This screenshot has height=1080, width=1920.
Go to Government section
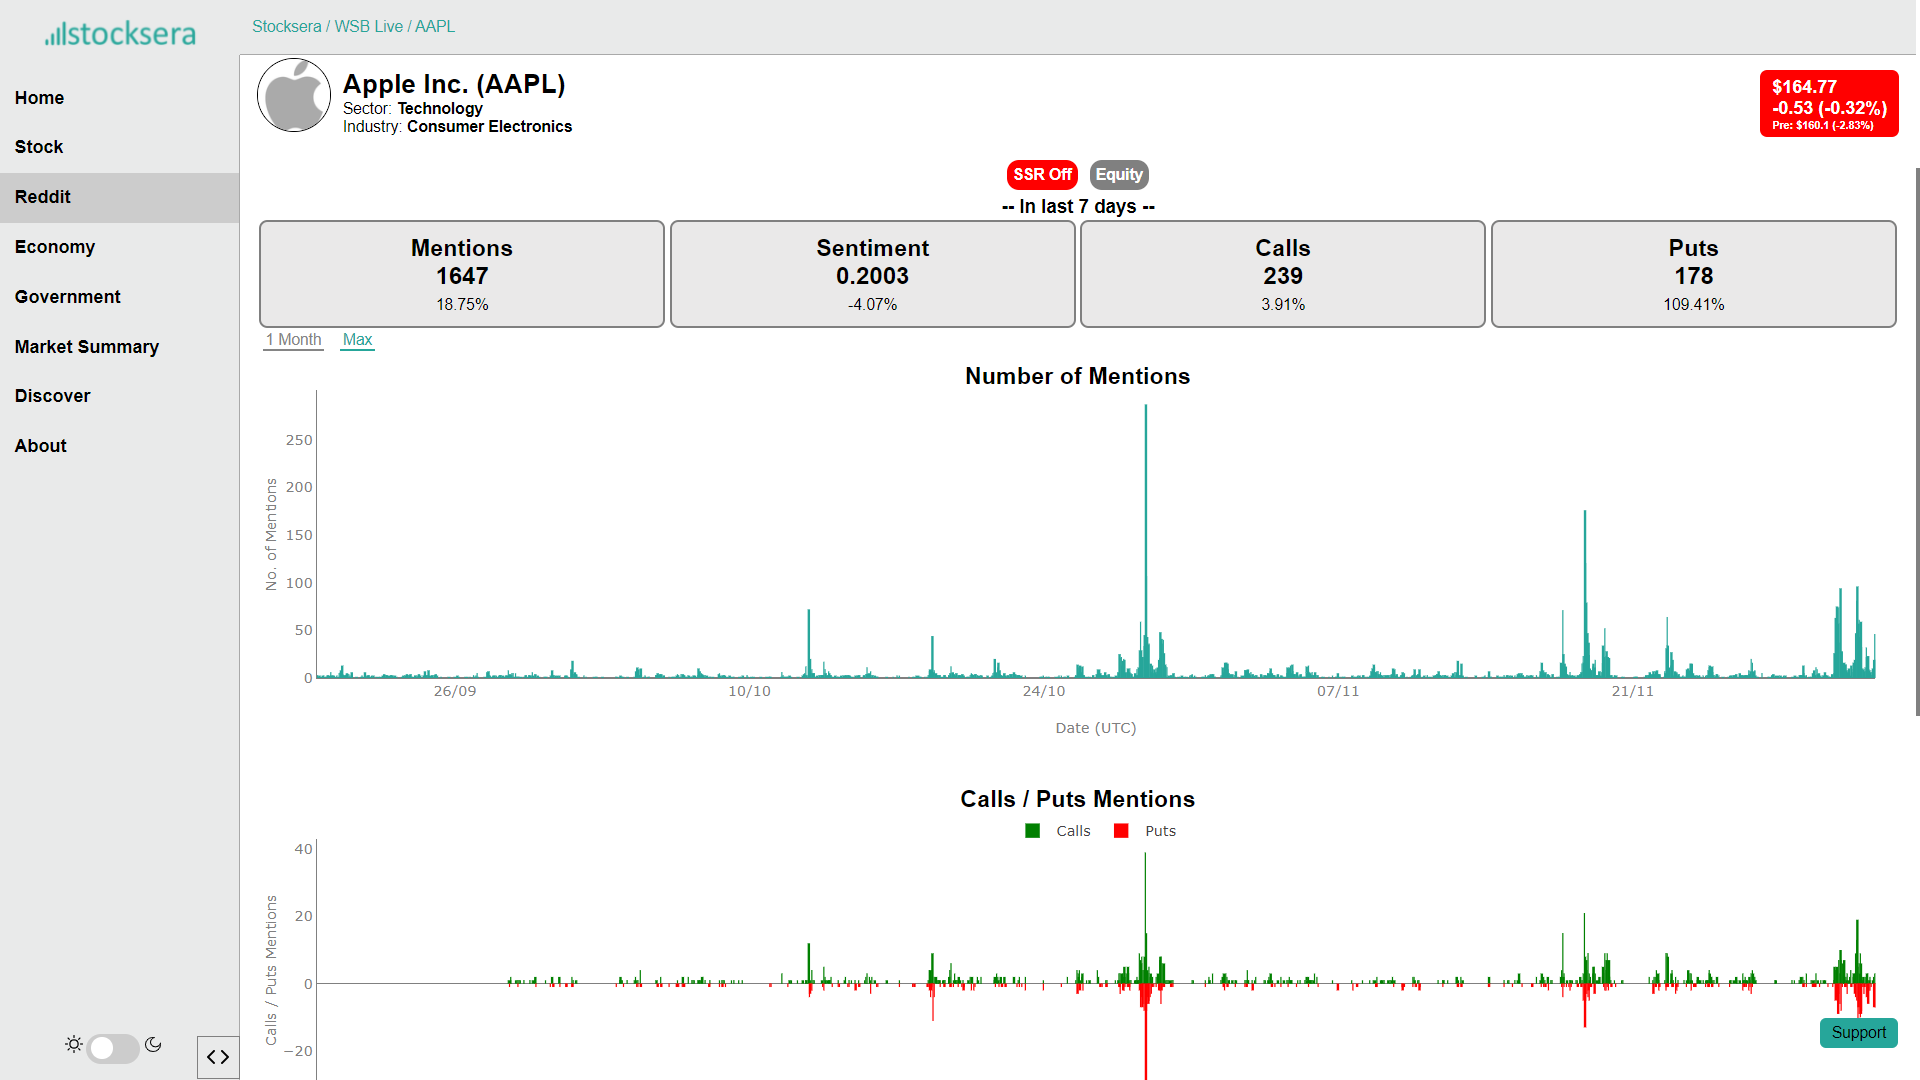(x=67, y=297)
